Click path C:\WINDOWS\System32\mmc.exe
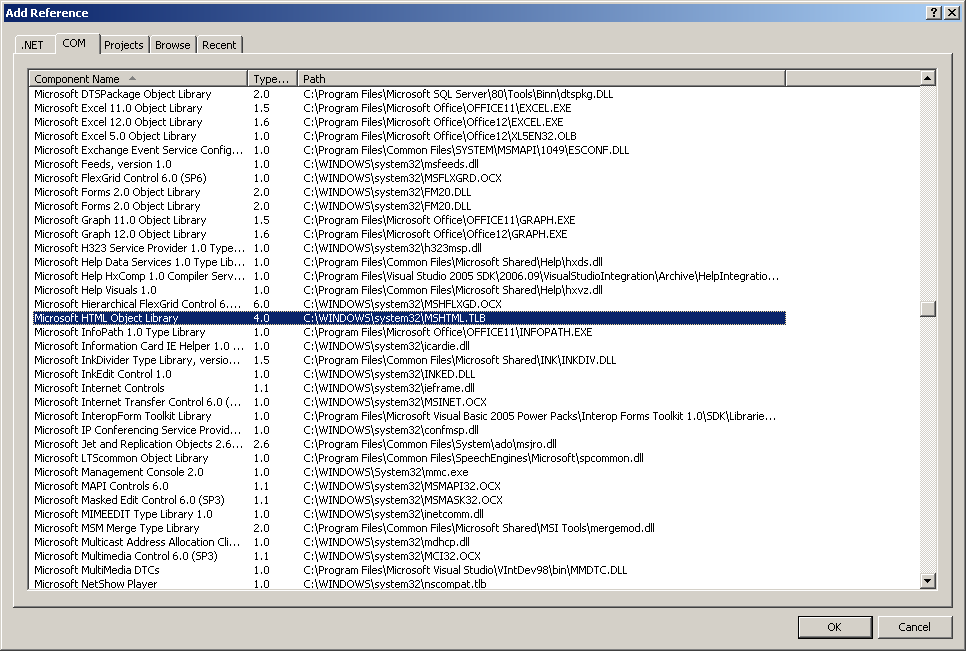The height and width of the screenshot is (651, 966). (x=386, y=472)
